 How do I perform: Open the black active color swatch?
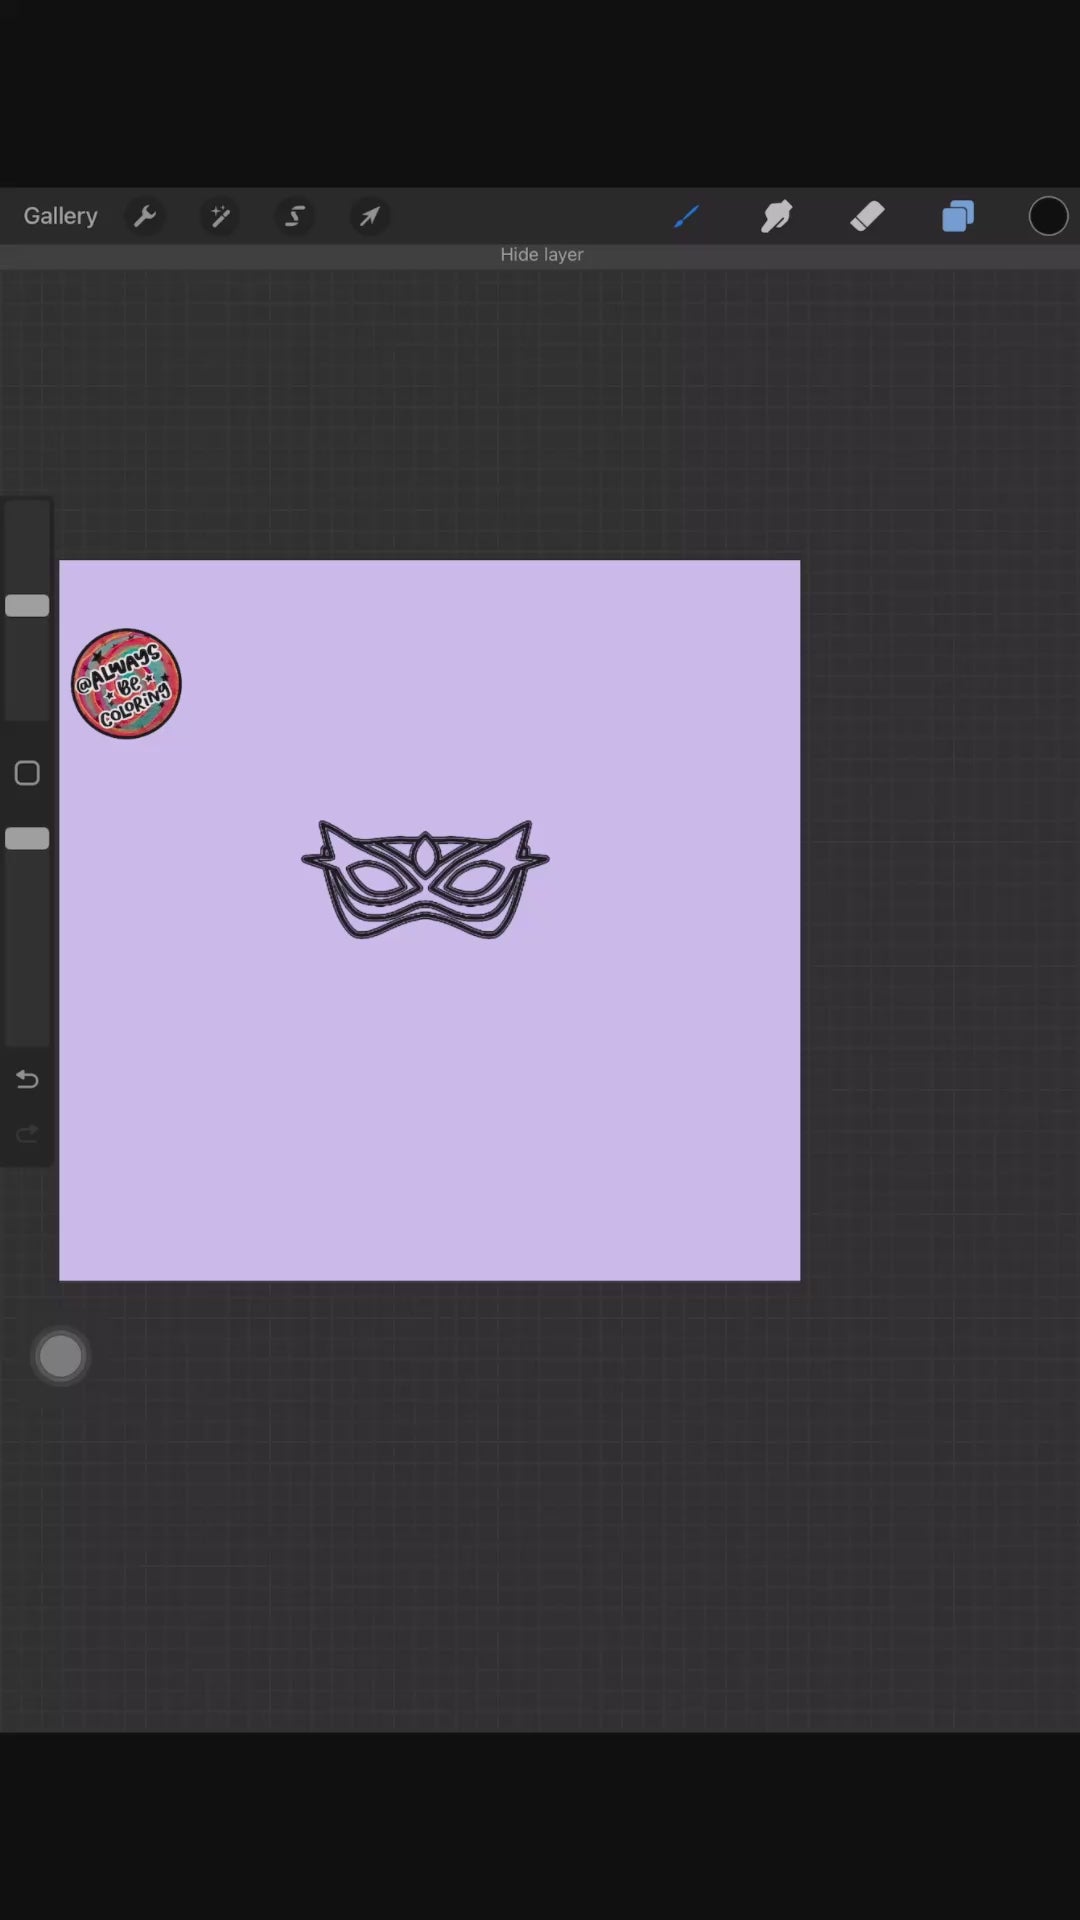tap(1048, 216)
